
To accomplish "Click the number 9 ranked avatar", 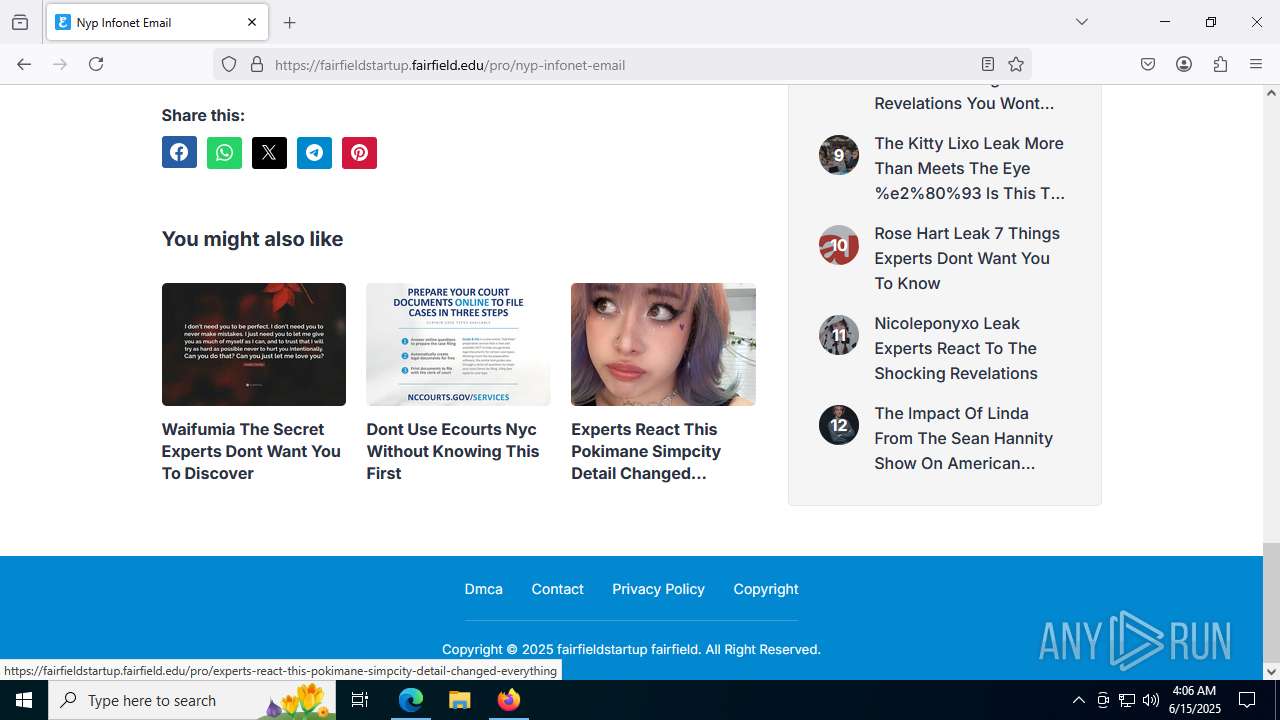I will 839,155.
